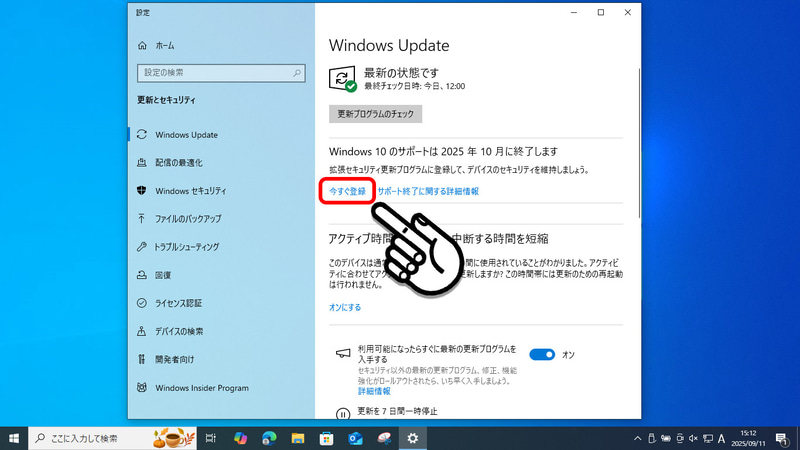Open the Snipping Tool taskbar icon
Image resolution: width=800 pixels, height=450 pixels.
pyautogui.click(x=384, y=438)
